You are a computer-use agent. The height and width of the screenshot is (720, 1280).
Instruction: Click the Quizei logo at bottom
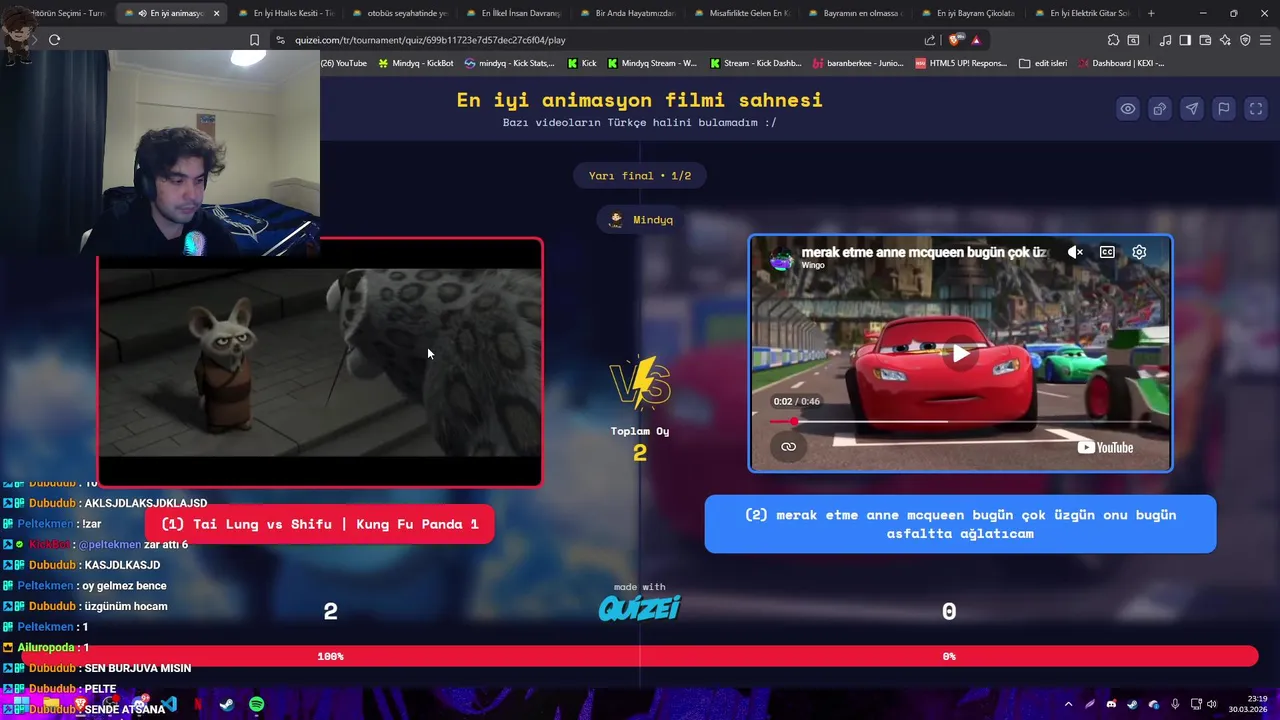(640, 607)
